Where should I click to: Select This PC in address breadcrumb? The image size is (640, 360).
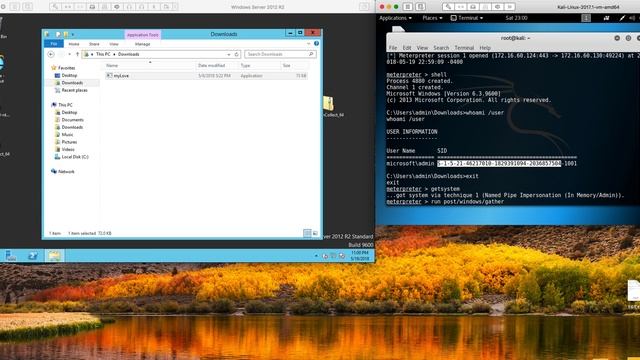[x=103, y=54]
